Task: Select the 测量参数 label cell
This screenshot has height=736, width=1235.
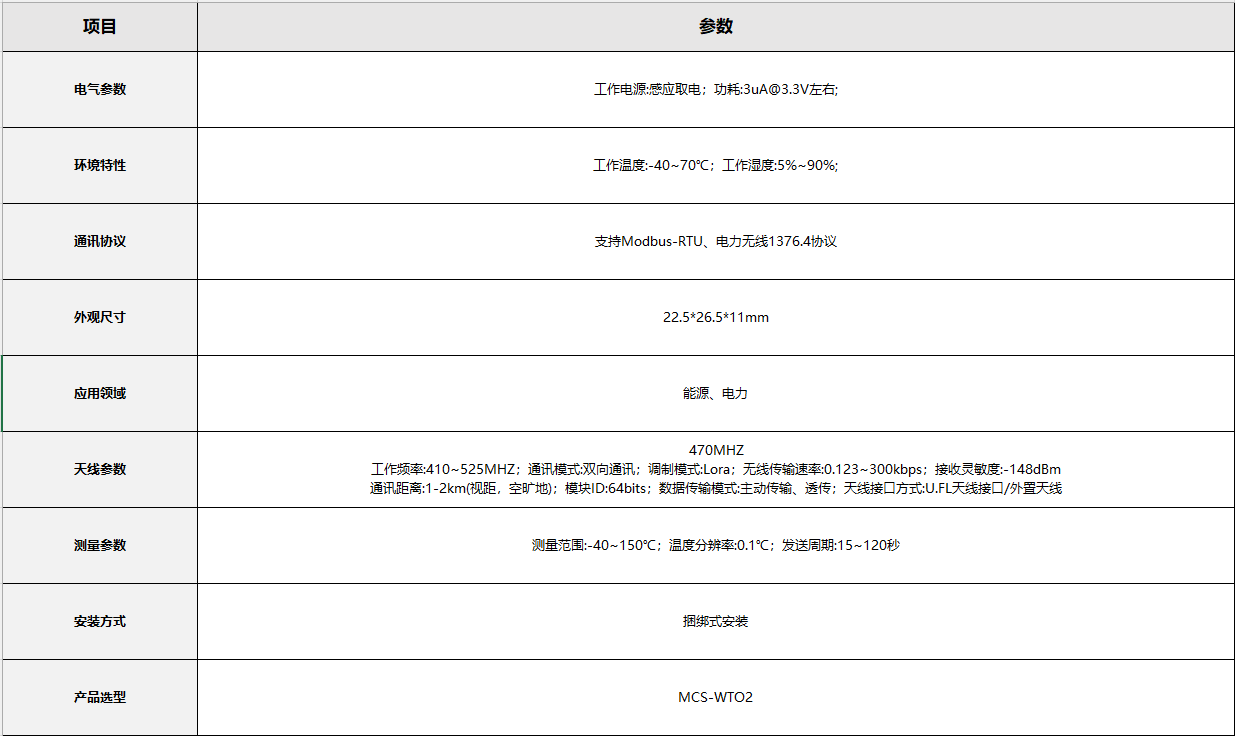Action: (x=100, y=545)
